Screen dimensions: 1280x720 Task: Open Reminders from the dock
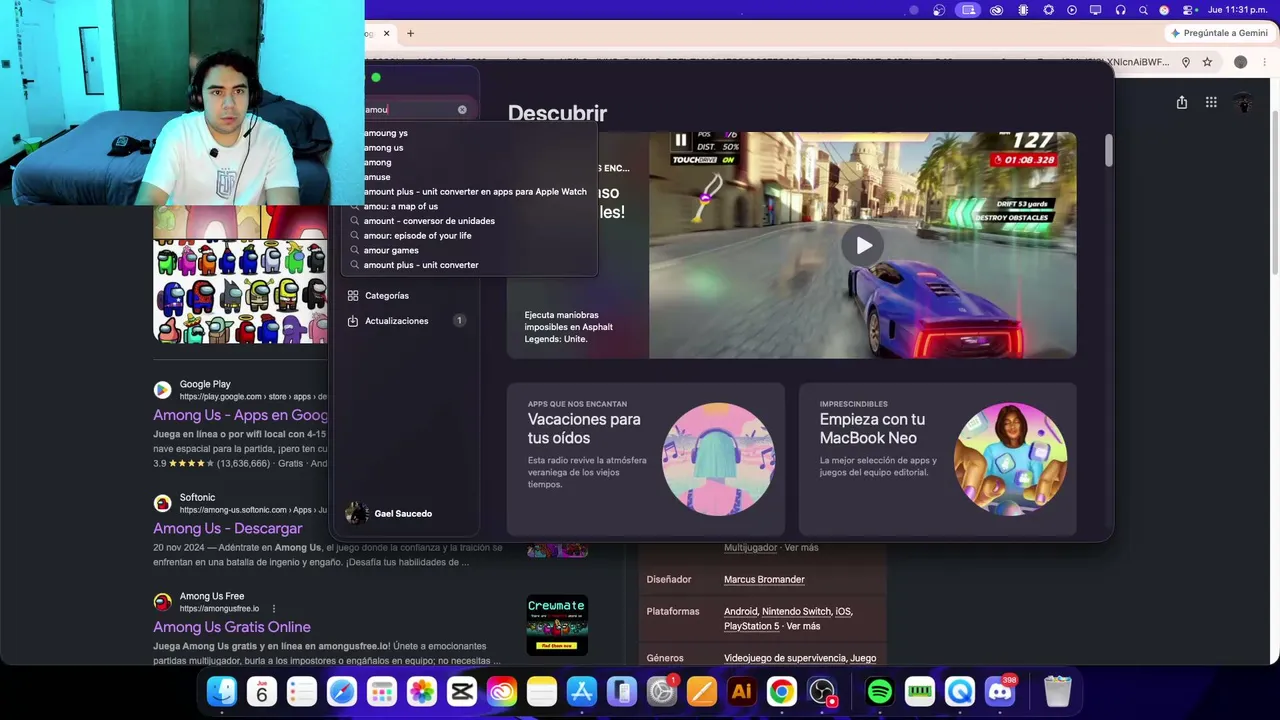pyautogui.click(x=302, y=691)
